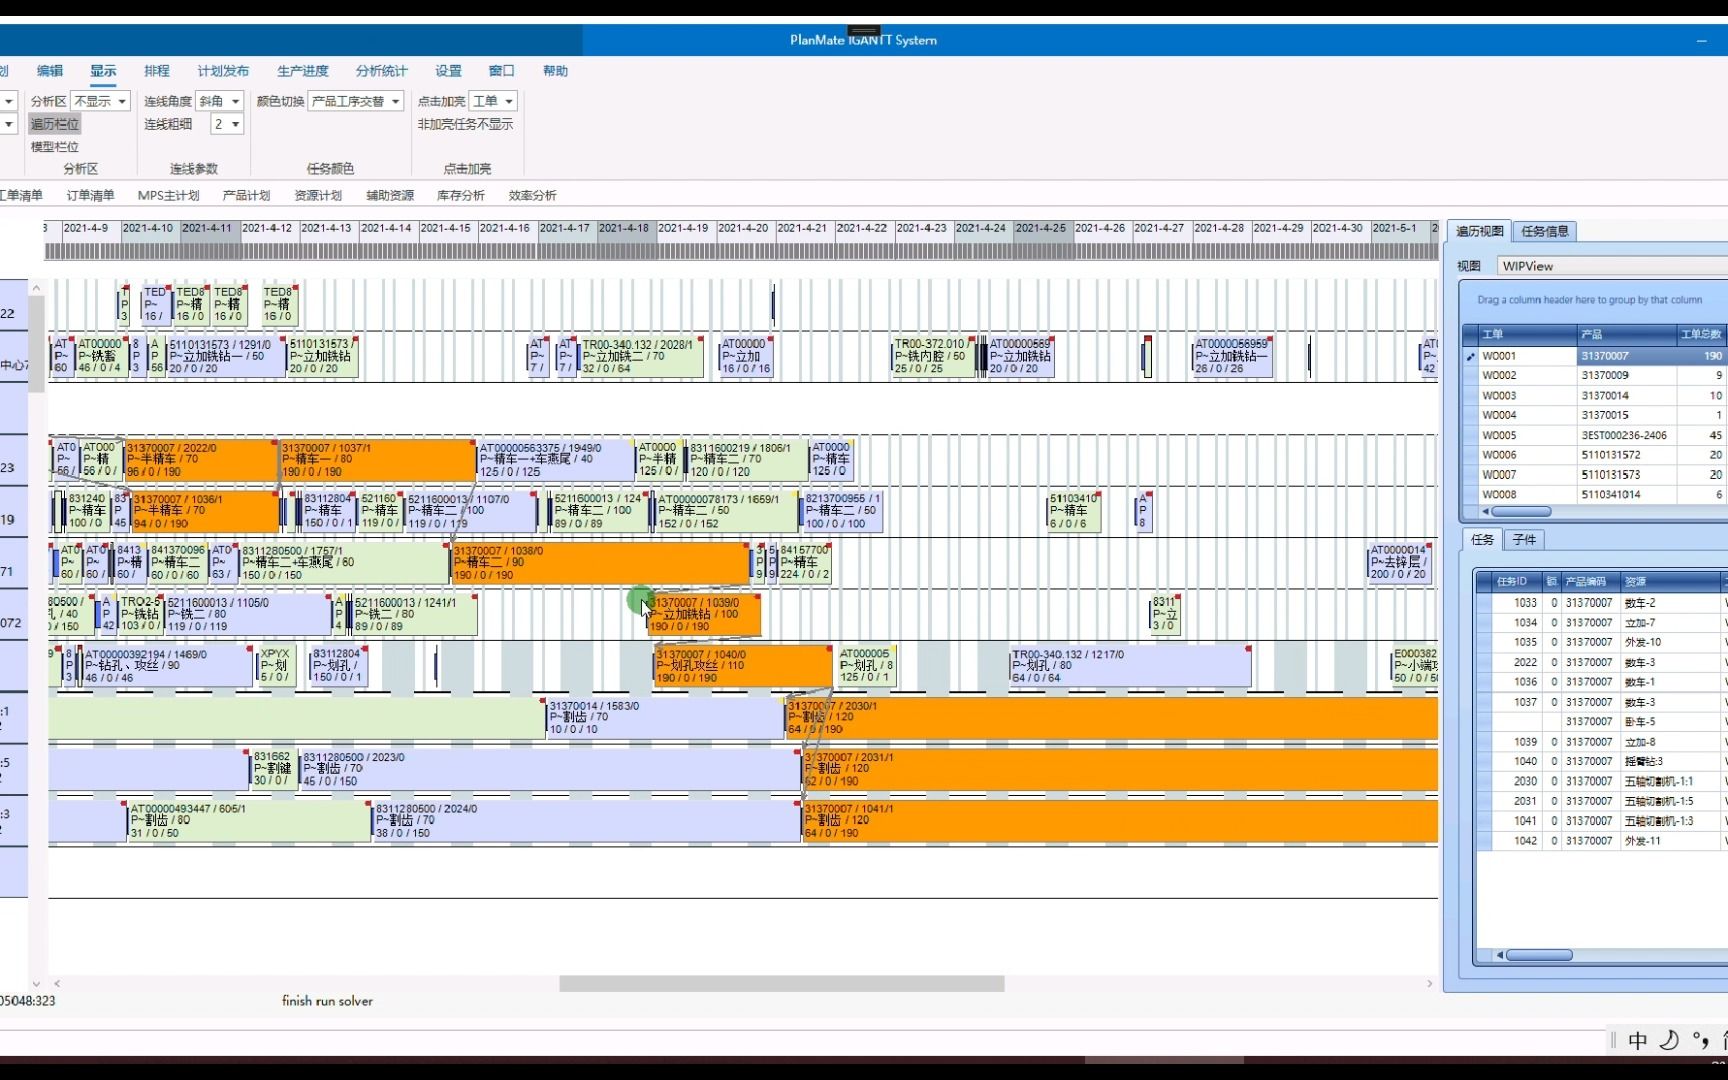1728x1080 pixels.
Task: Sort by the 工单总数 column header
Action: coord(1702,334)
